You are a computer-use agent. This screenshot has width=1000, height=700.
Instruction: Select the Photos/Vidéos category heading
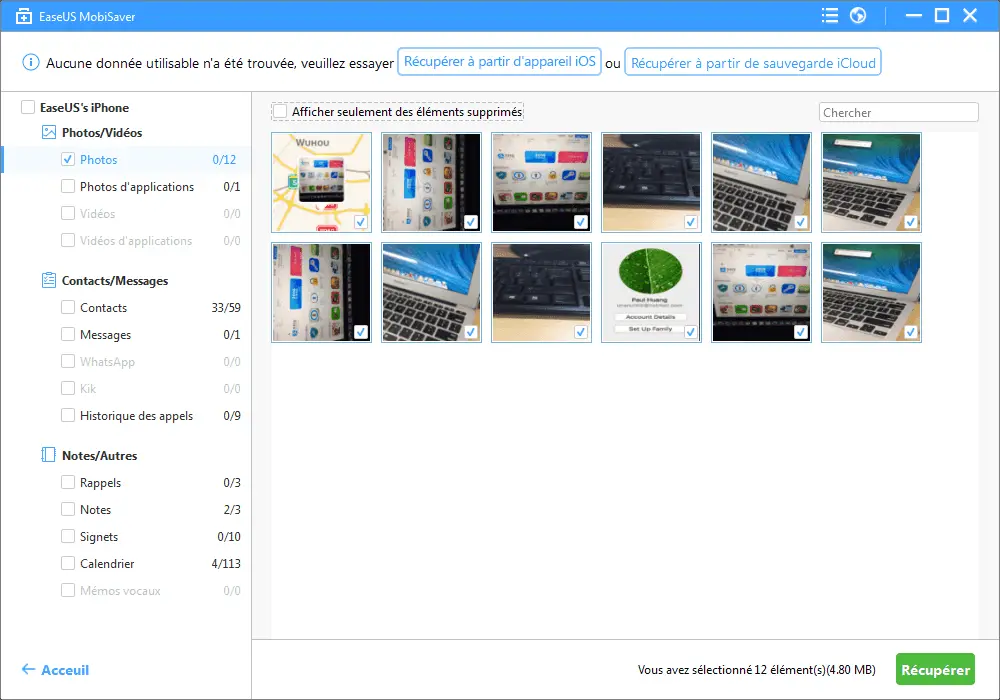[x=102, y=133]
